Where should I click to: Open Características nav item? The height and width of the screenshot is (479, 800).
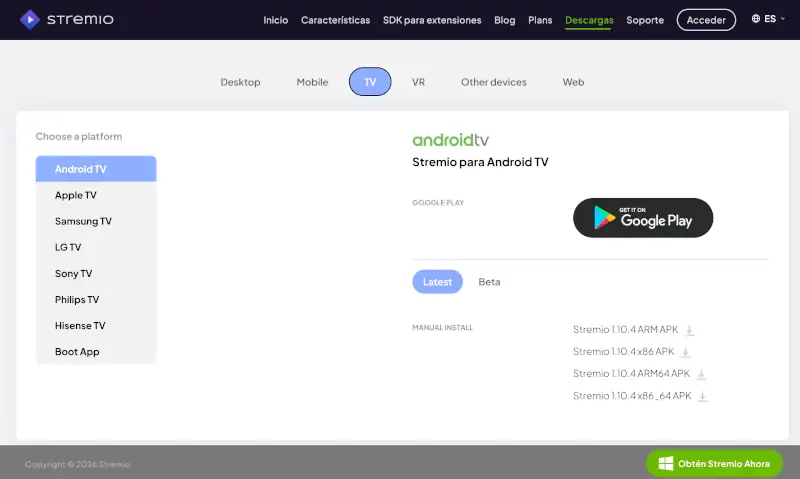pos(335,20)
